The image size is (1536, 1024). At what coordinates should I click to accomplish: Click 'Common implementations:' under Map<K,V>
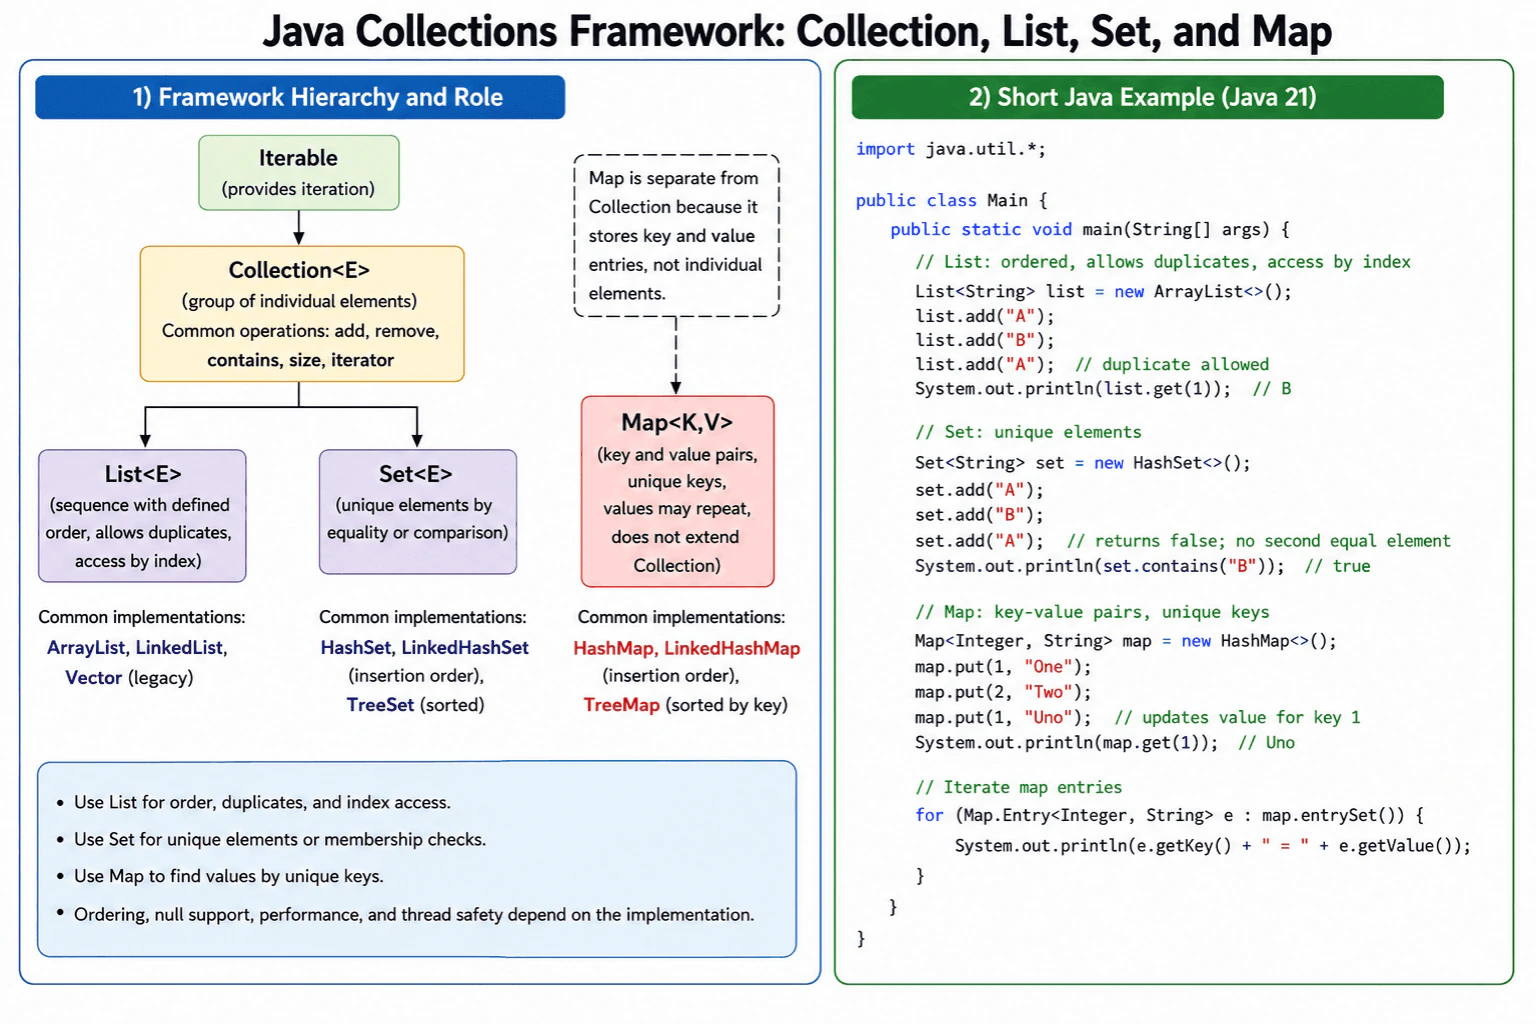[x=681, y=617]
